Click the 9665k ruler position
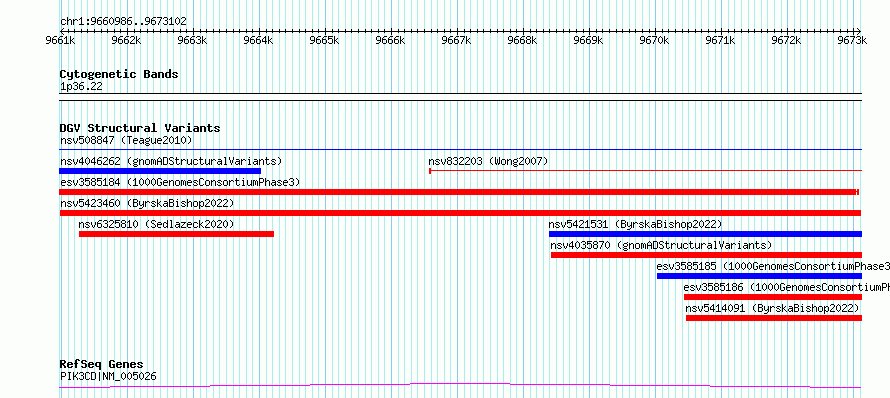 point(324,40)
